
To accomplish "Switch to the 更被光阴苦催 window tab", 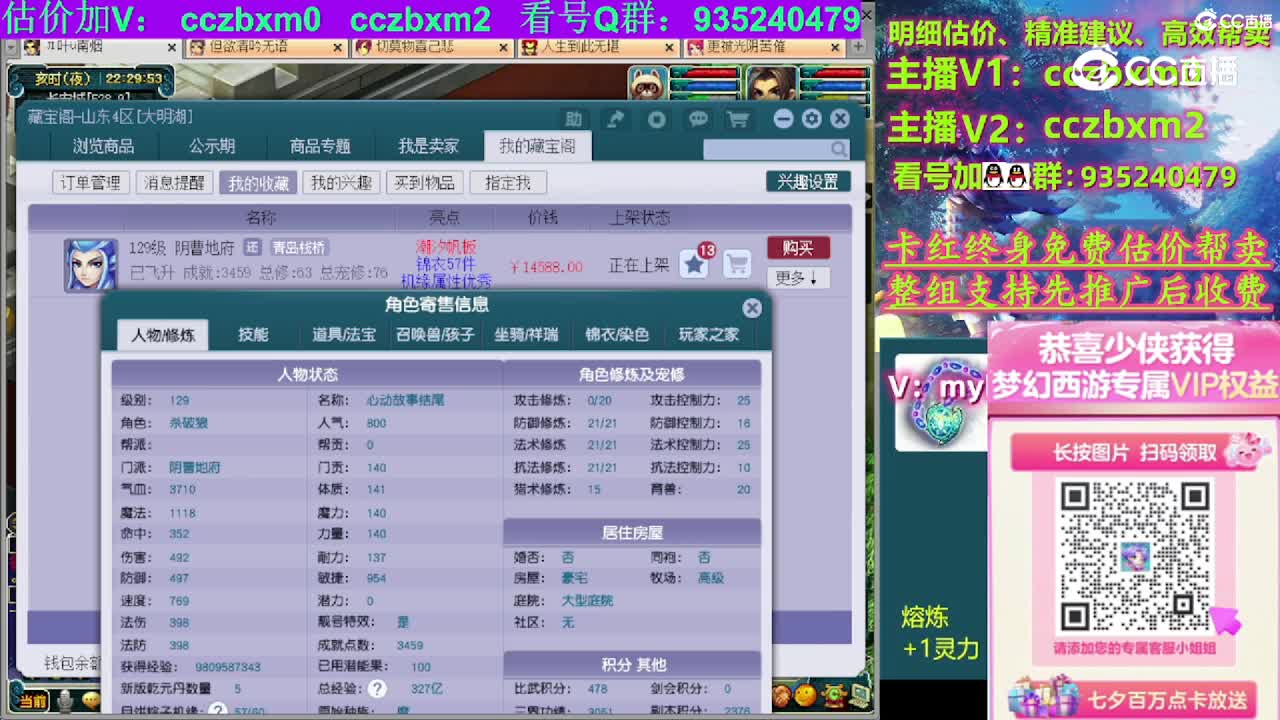I will (x=765, y=47).
